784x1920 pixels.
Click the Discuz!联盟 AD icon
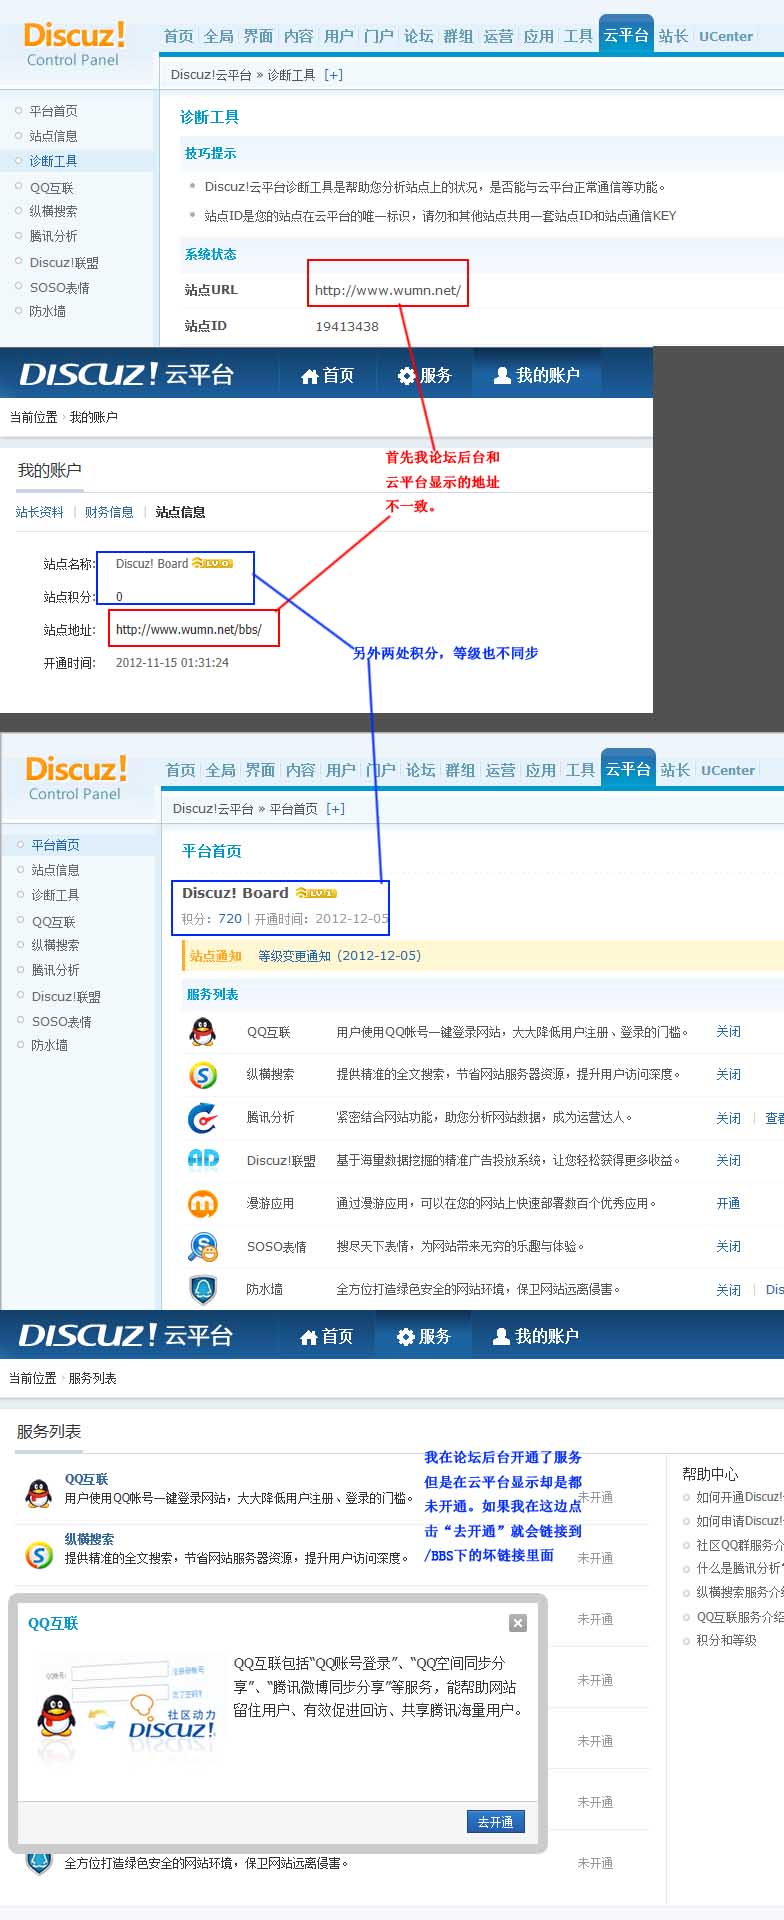[203, 1159]
